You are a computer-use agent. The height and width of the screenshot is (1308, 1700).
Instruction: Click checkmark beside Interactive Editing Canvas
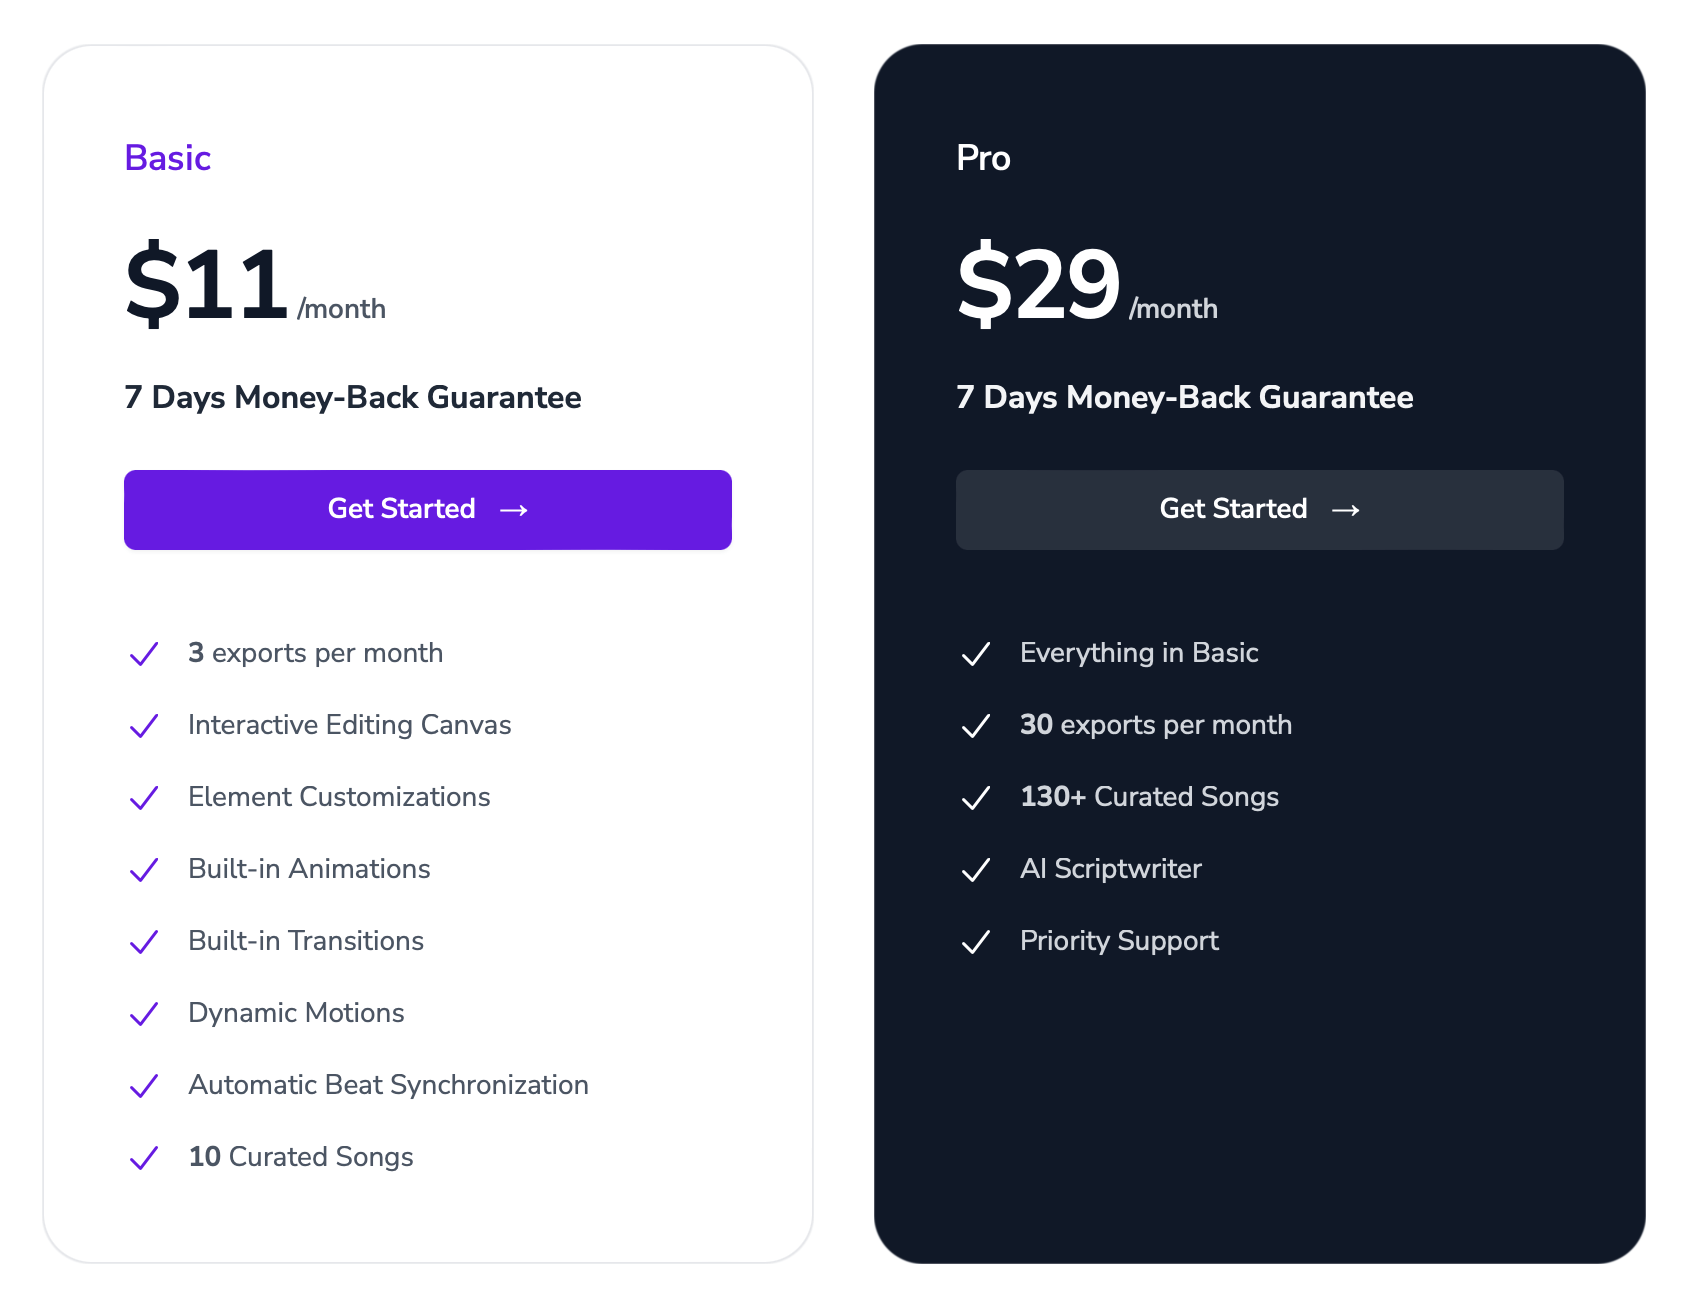[144, 726]
